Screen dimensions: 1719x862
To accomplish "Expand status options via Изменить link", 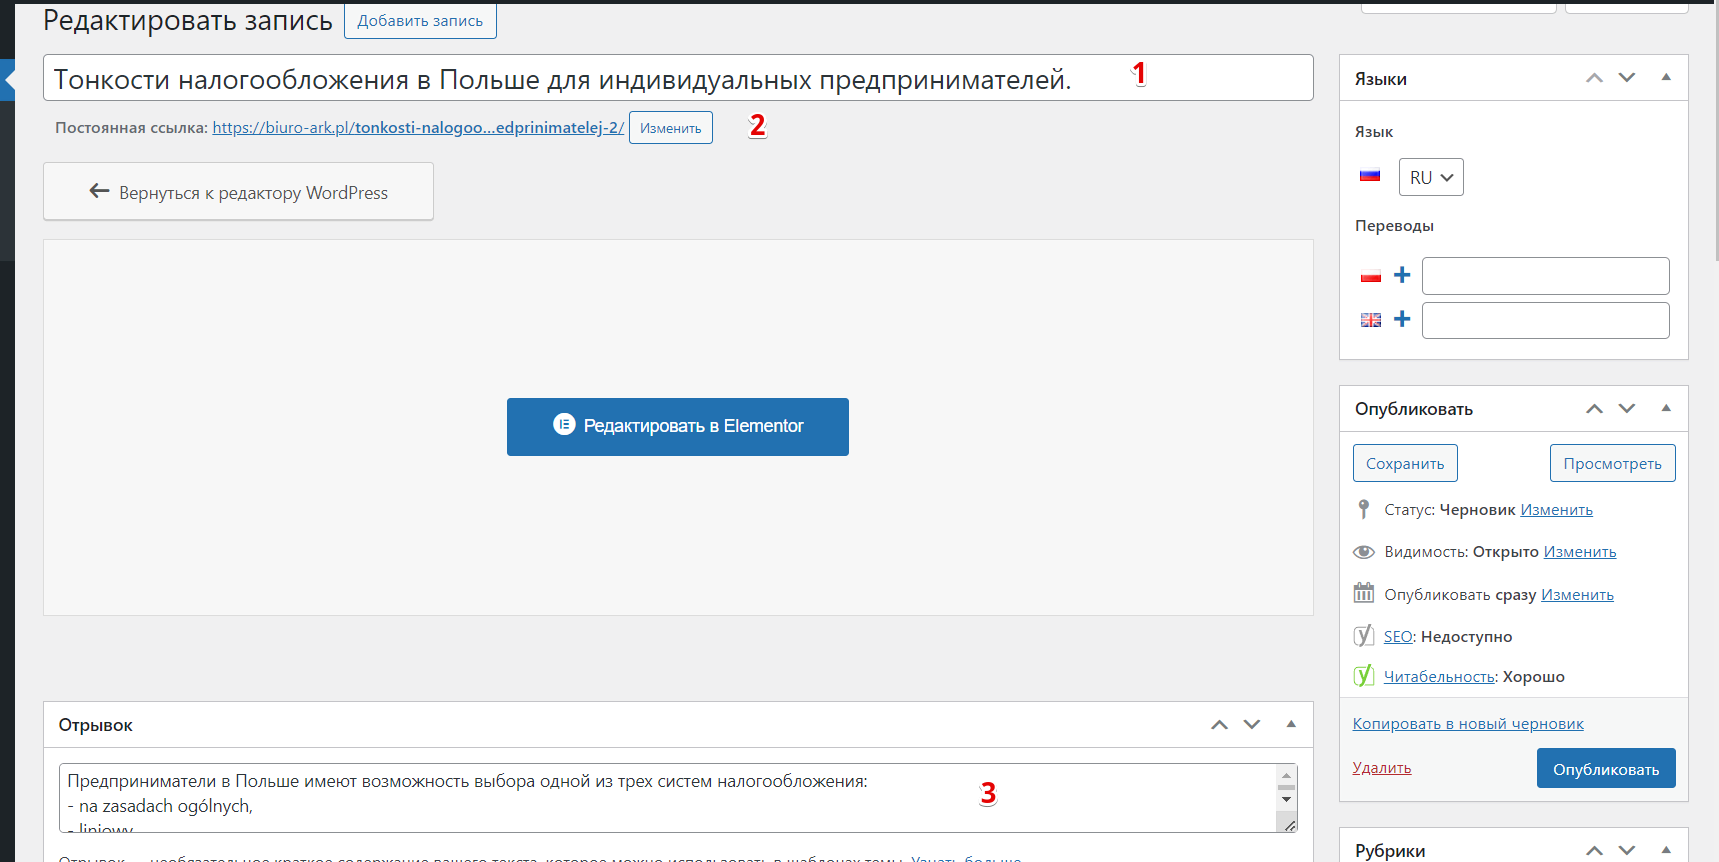I will [1556, 510].
